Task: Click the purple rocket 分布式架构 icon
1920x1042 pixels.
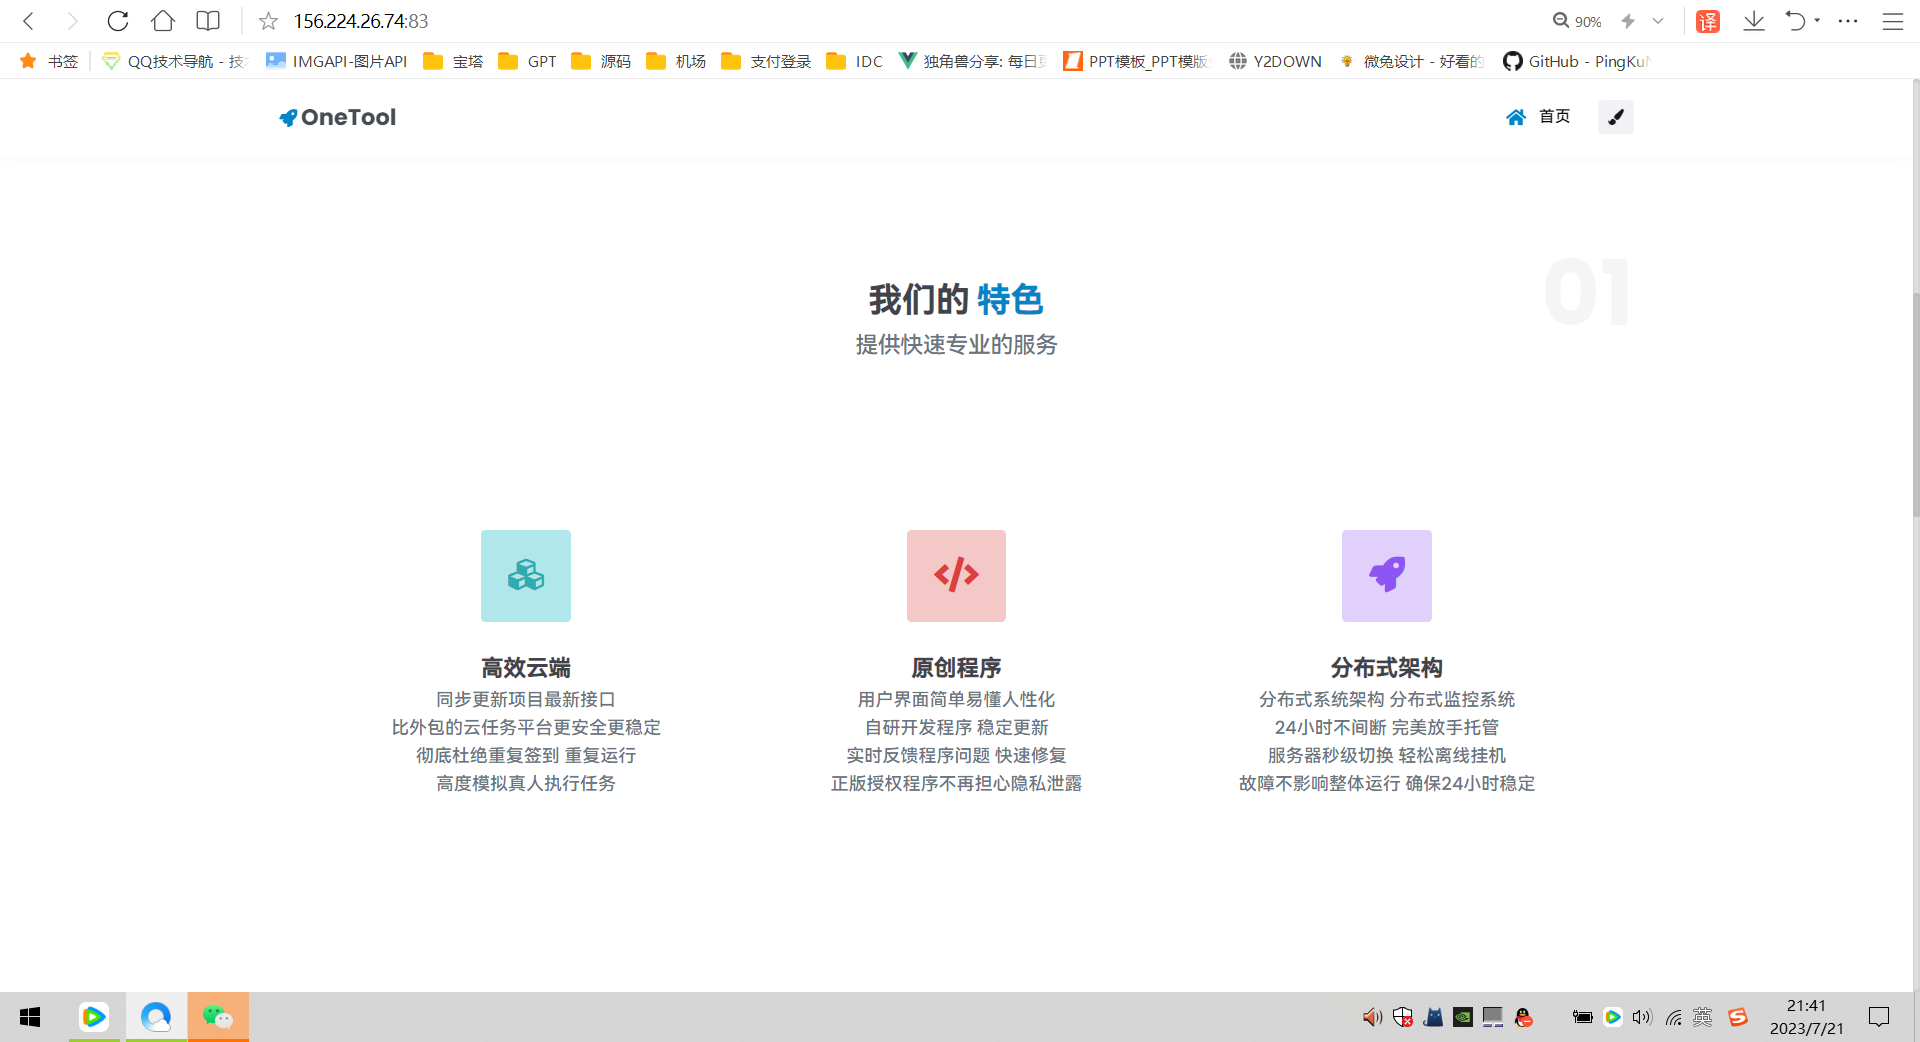Action: point(1387,576)
